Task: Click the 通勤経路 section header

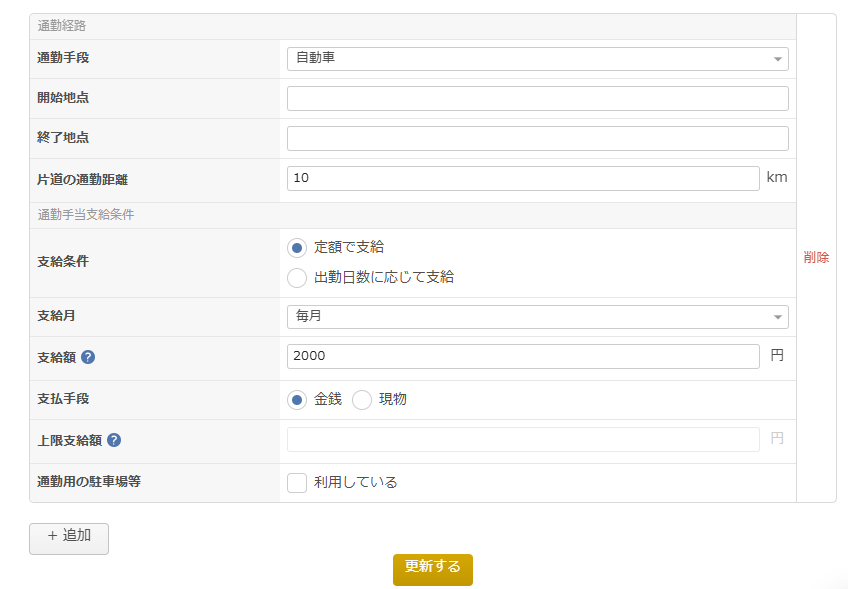Action: pos(62,26)
